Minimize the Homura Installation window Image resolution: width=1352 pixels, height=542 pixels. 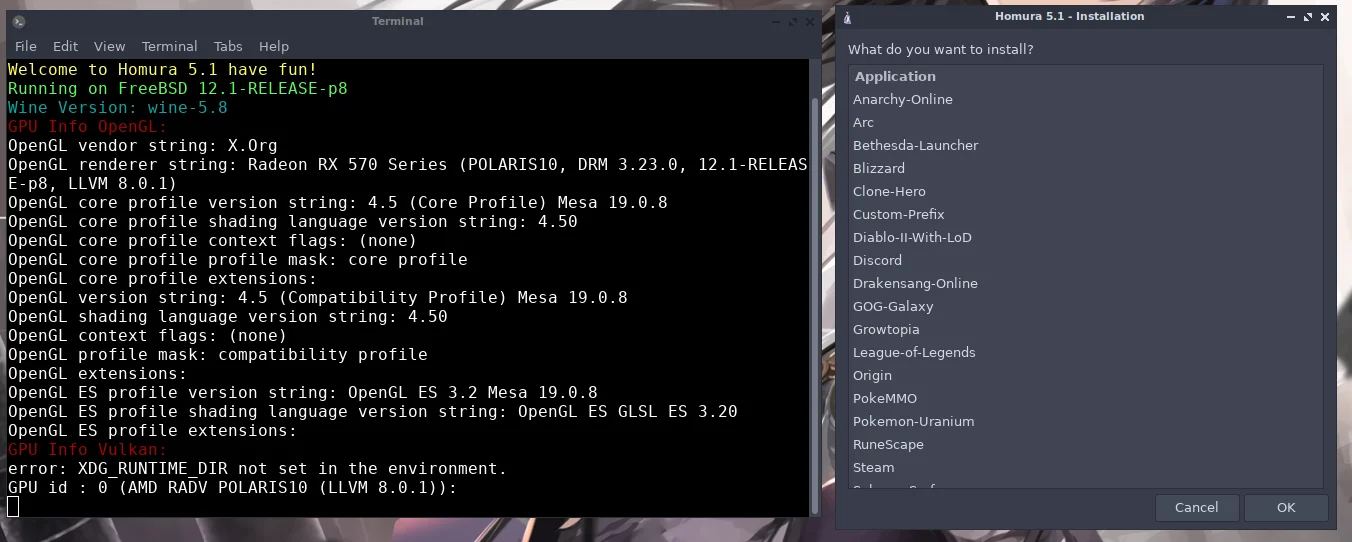point(1293,17)
